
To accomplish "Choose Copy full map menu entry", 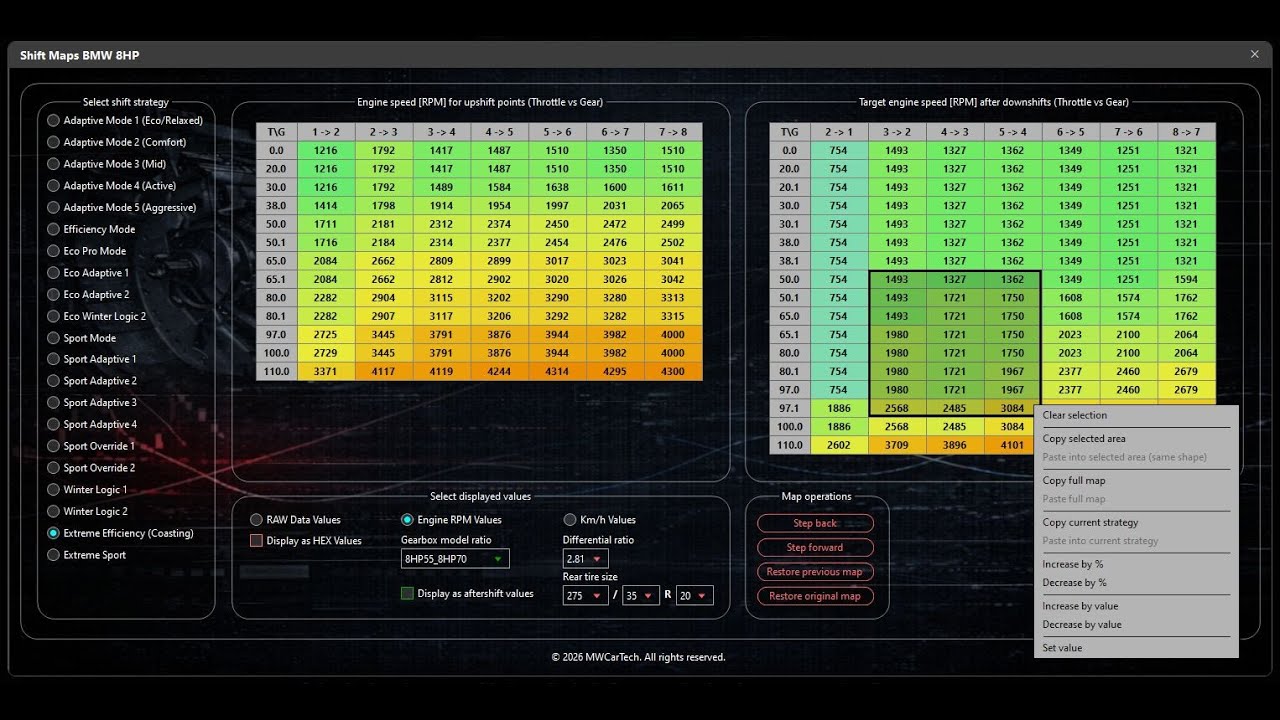I will [1136, 481].
